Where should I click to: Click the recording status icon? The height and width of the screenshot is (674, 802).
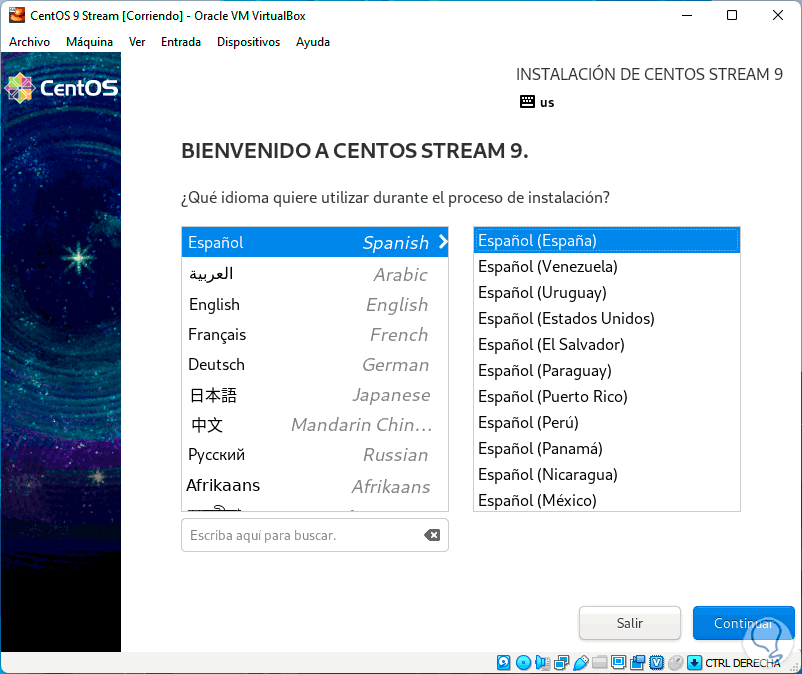(637, 663)
